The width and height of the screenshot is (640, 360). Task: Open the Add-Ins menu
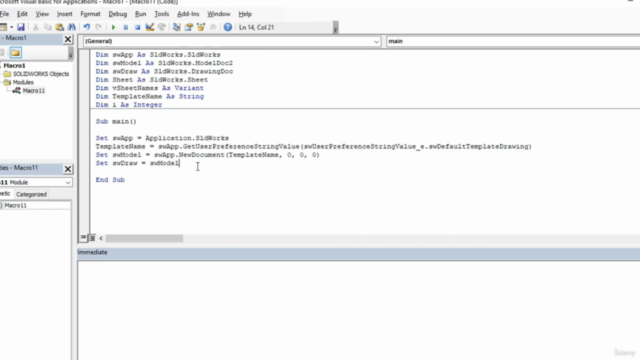tap(188, 14)
